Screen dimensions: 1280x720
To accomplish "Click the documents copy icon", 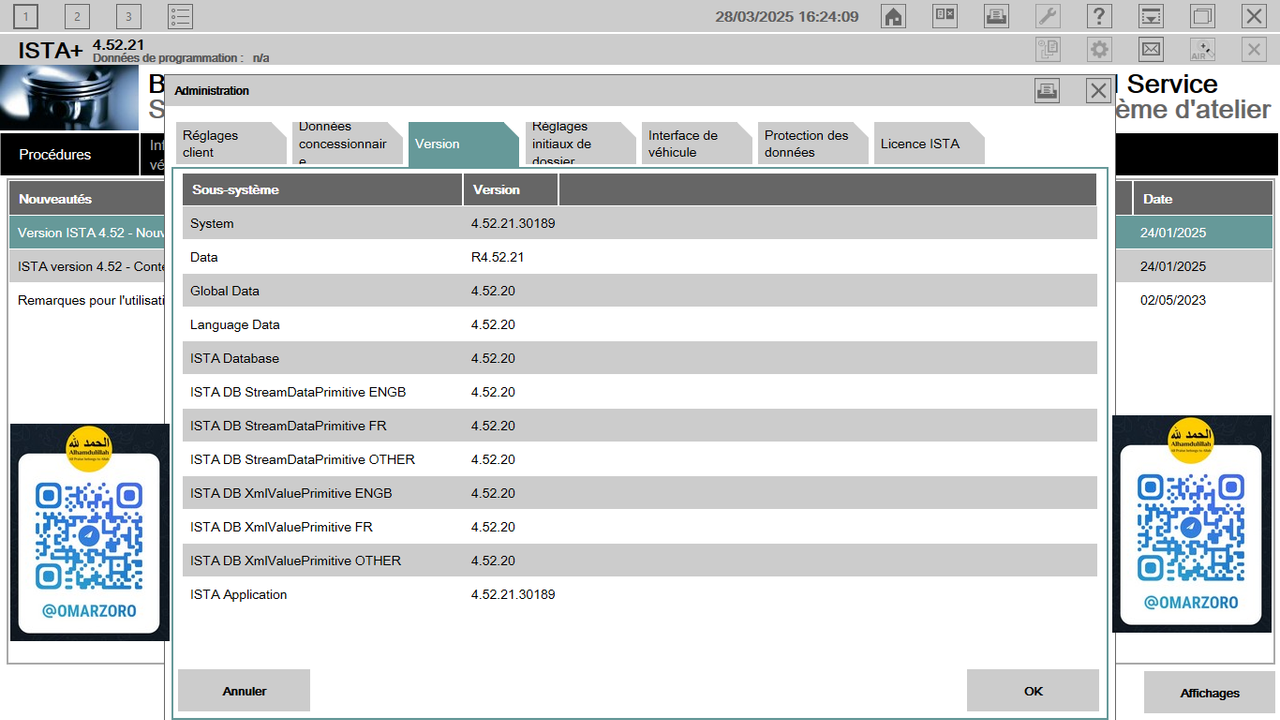I will tap(1047, 50).
